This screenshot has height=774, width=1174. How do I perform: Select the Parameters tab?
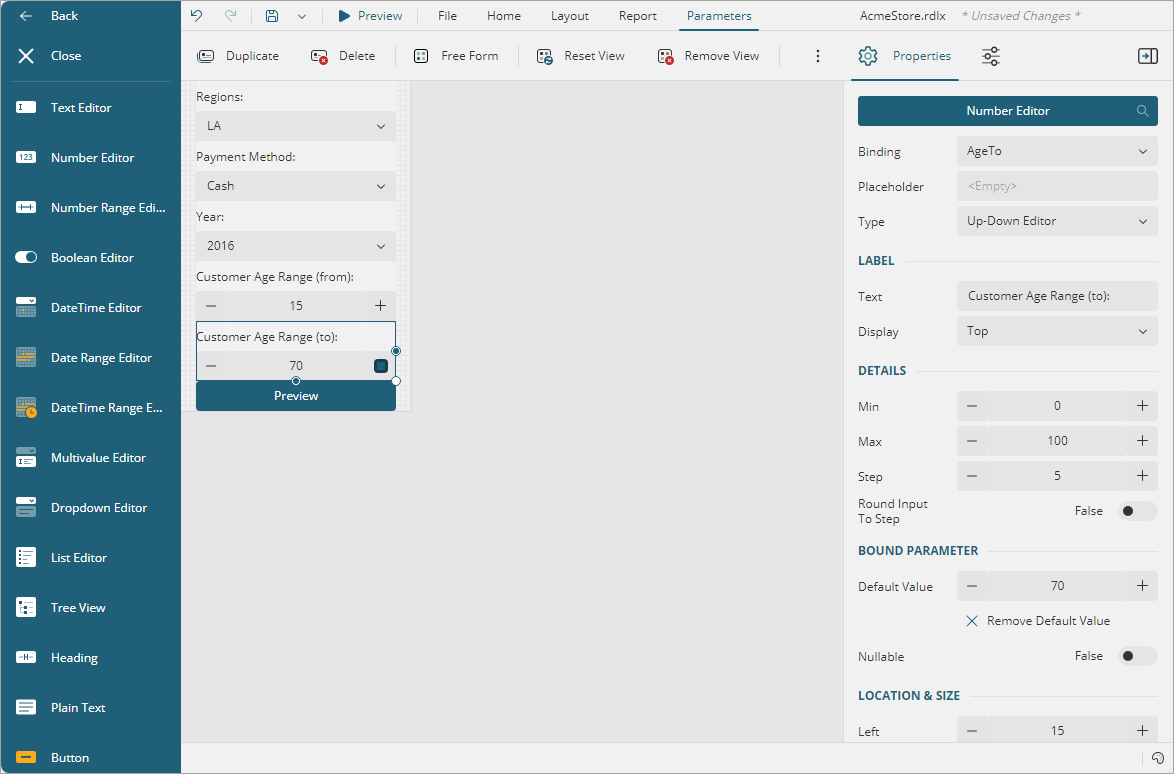(719, 16)
